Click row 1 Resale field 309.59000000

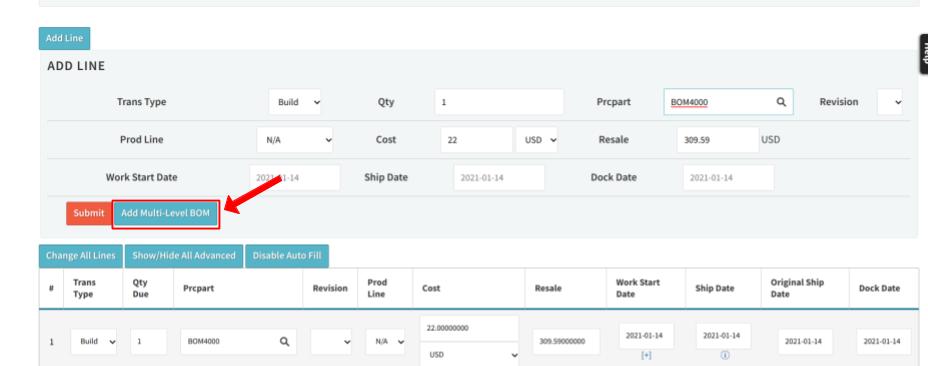pyautogui.click(x=566, y=342)
